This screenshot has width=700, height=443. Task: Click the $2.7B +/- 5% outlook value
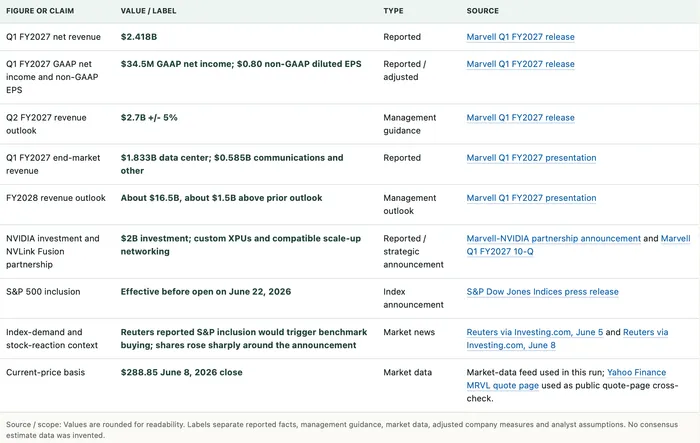coord(149,117)
